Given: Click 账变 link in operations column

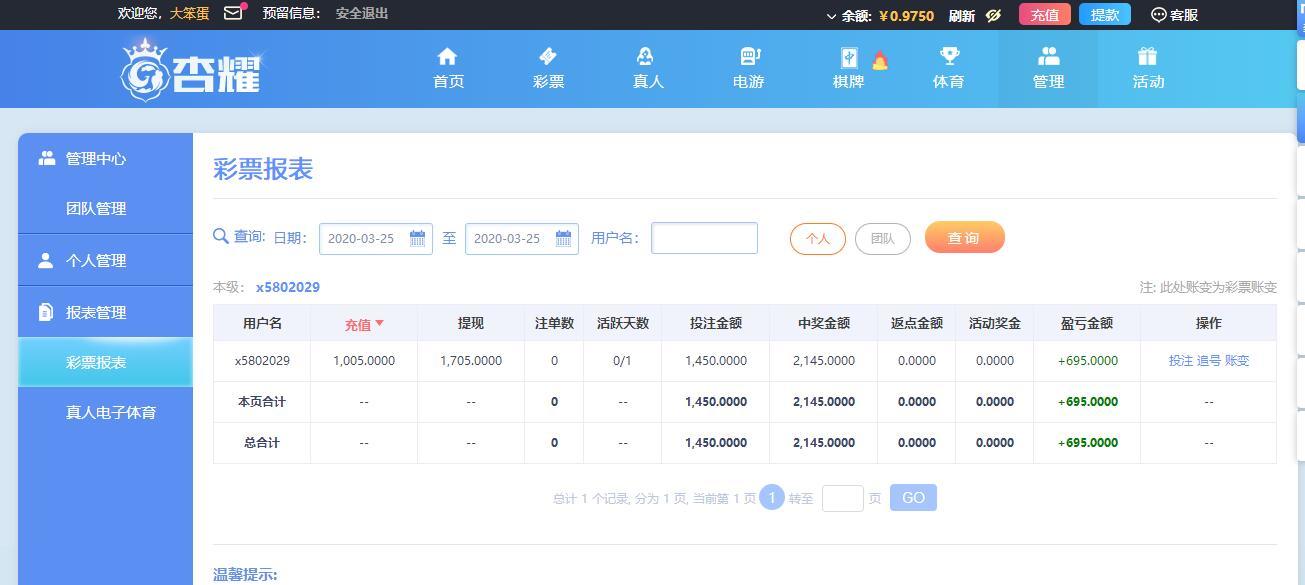Looking at the screenshot, I should click(1237, 361).
